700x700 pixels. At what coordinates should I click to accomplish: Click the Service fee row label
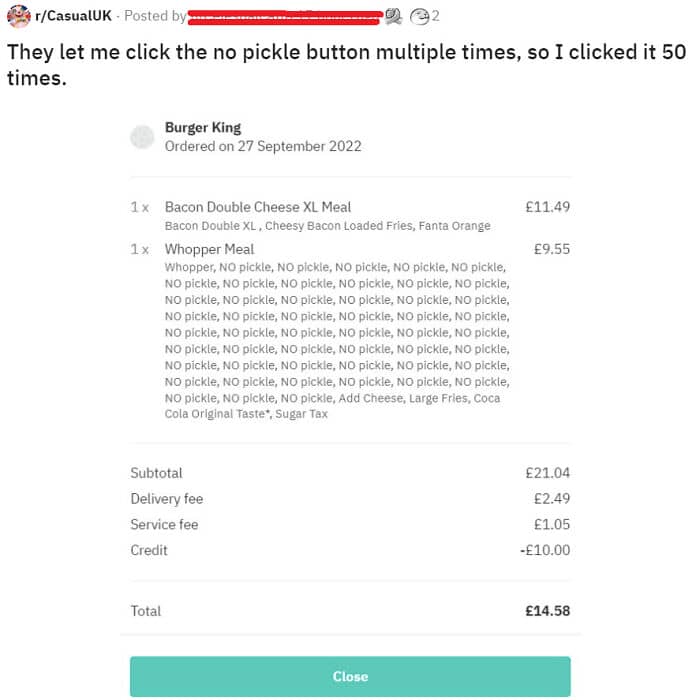[x=164, y=524]
